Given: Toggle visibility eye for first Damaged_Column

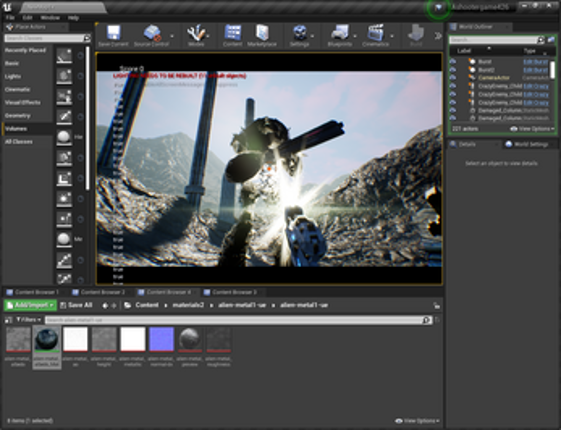Looking at the screenshot, I should point(453,111).
